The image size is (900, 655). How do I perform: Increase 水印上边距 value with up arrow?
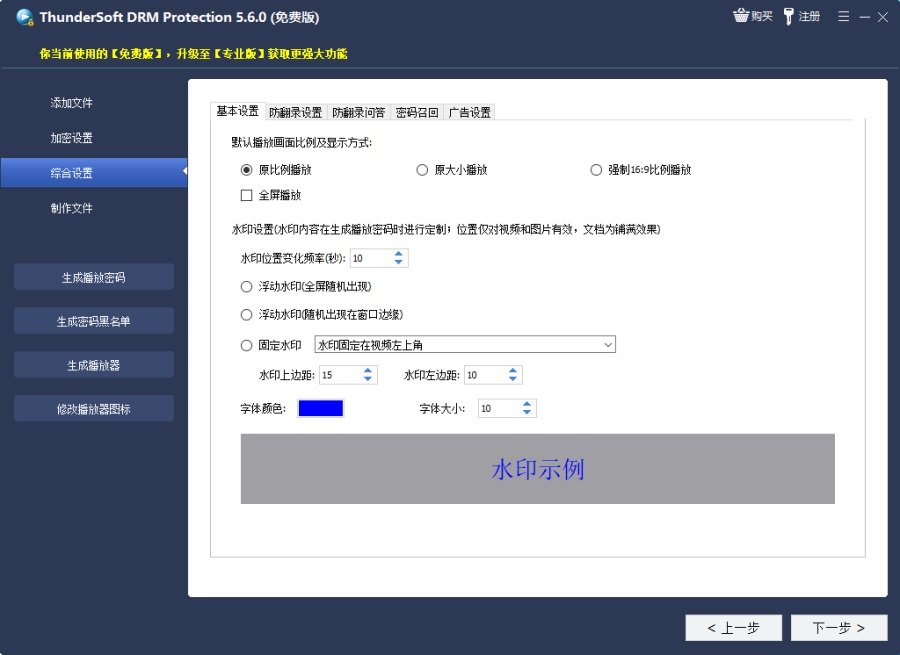click(368, 371)
